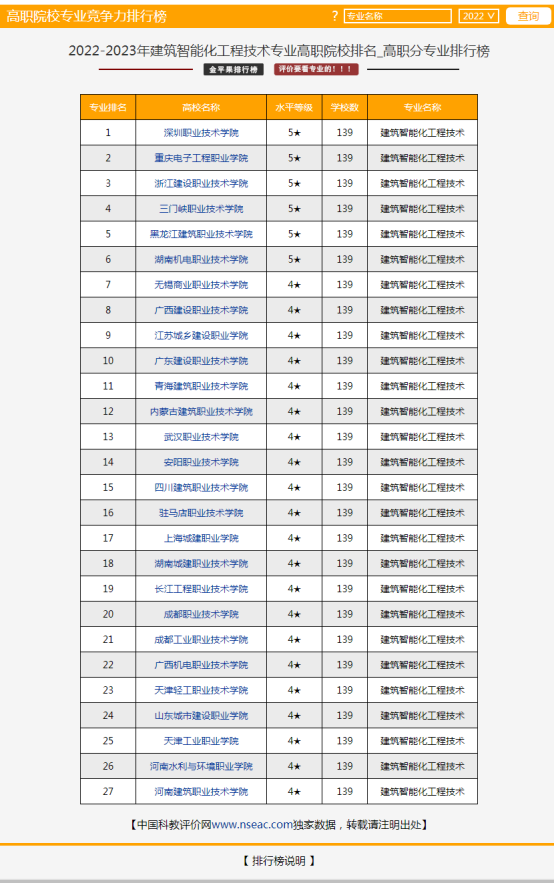Image resolution: width=554 pixels, height=883 pixels.
Task: Click the red 评价要看专业的 badge
Action: (316, 69)
